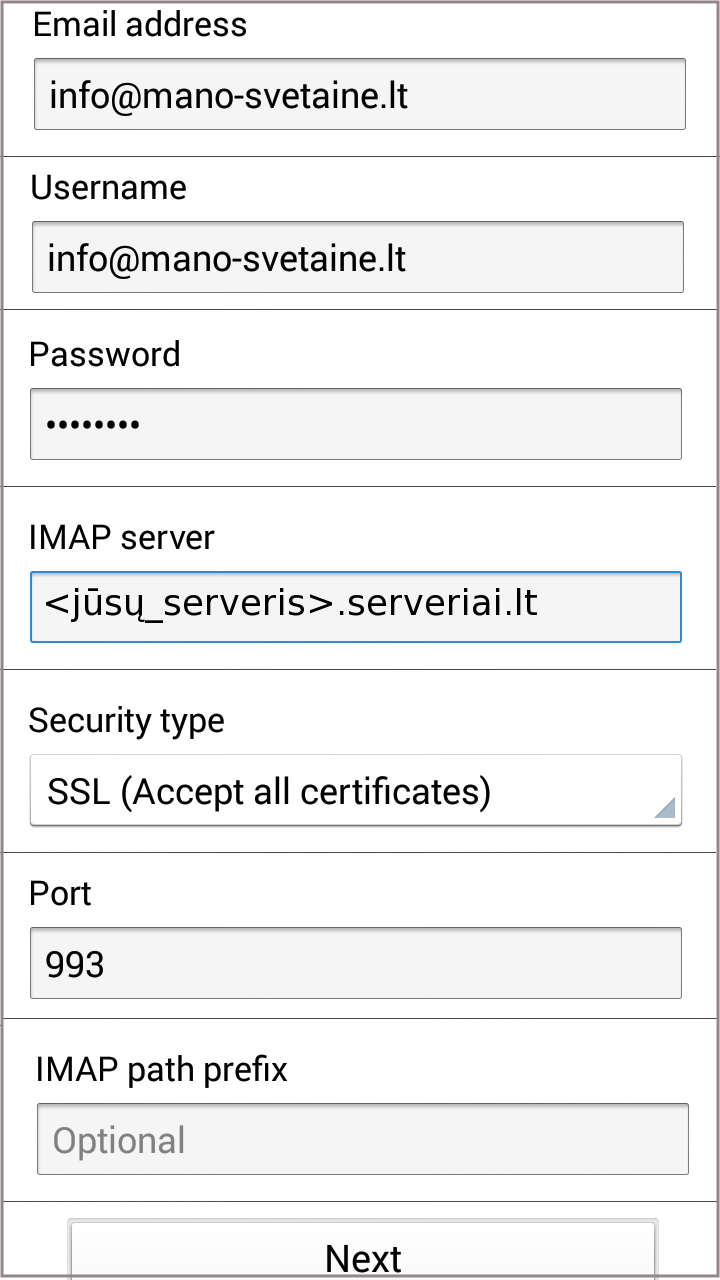
Task: Click the "Email address" label
Action: [140, 24]
